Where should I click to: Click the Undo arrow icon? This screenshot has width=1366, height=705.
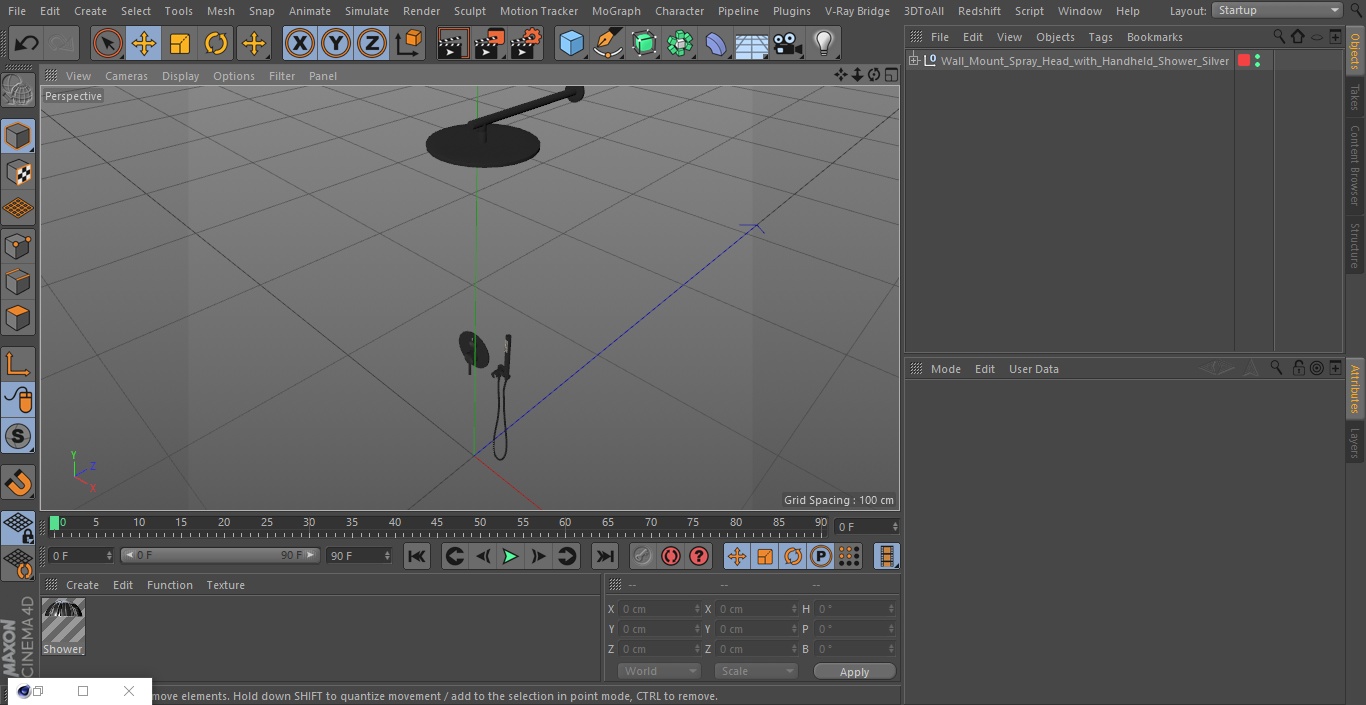pyautogui.click(x=26, y=43)
